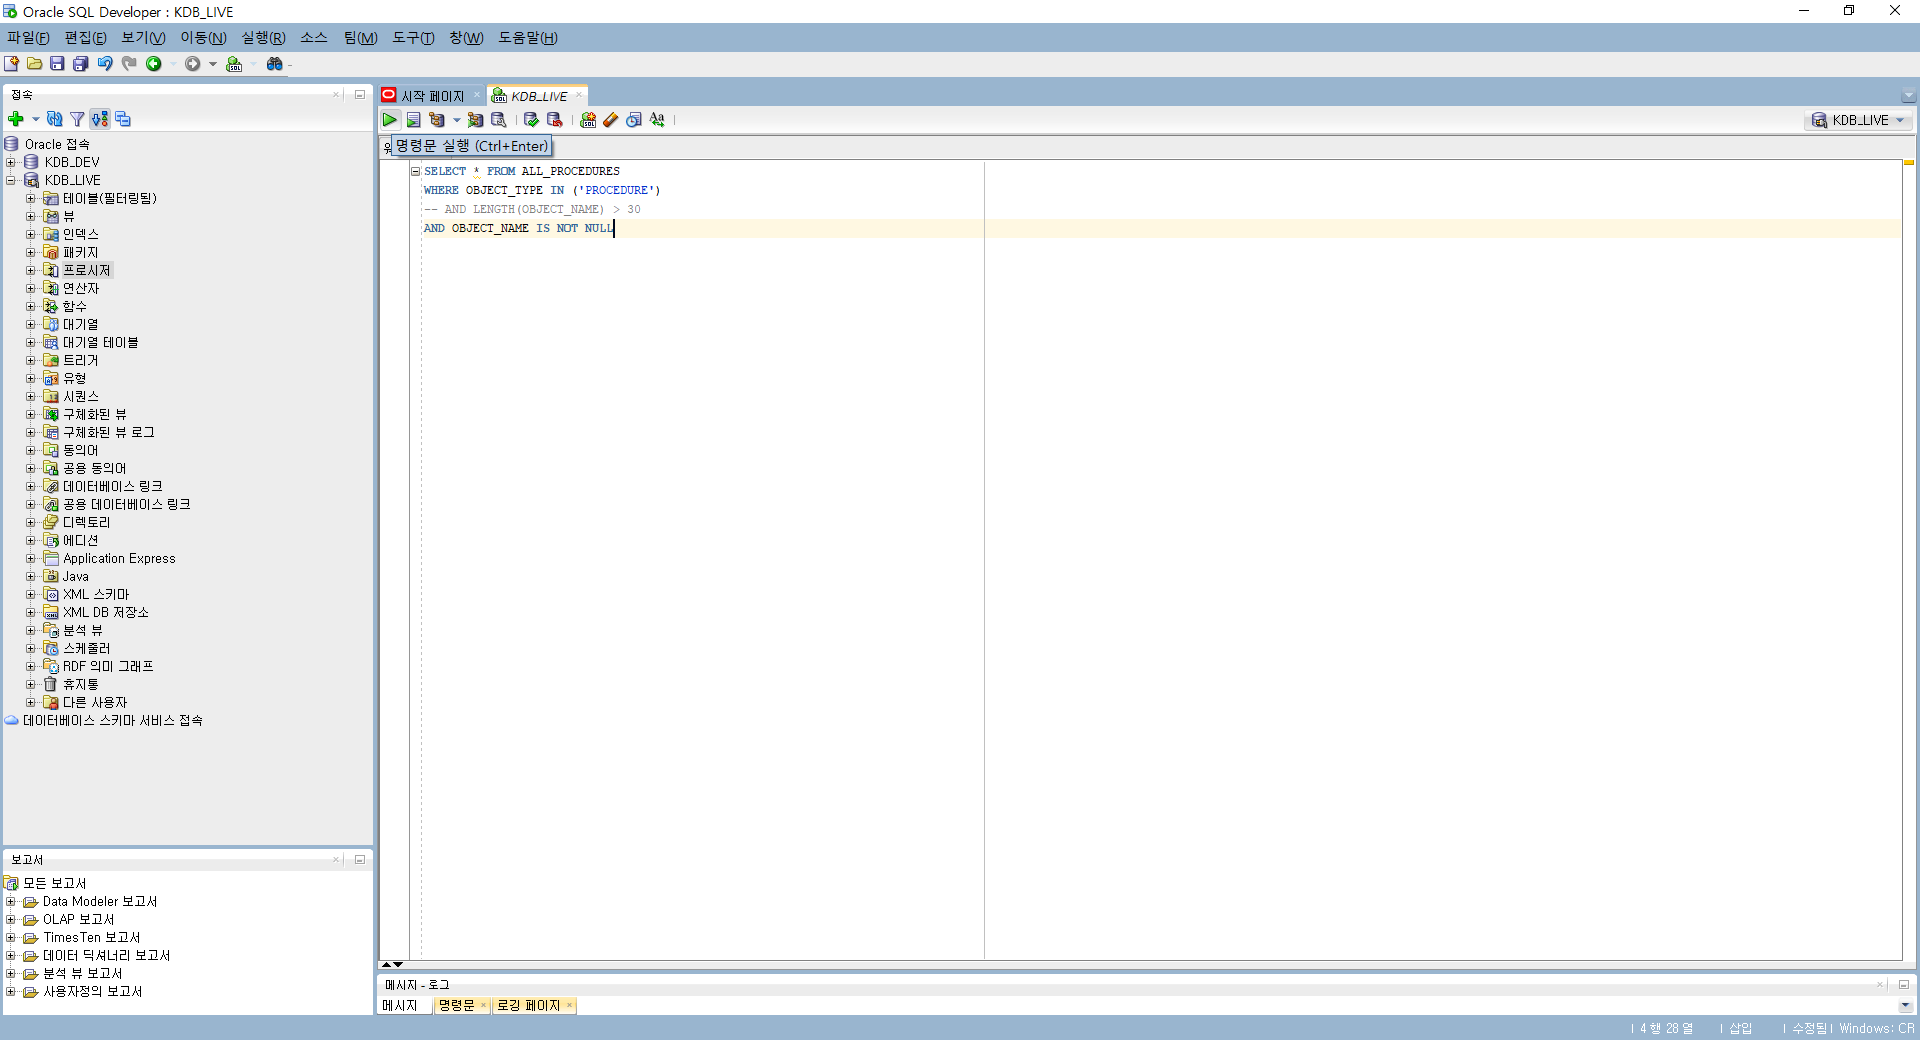Navigate back with the green arrow

pos(154,64)
